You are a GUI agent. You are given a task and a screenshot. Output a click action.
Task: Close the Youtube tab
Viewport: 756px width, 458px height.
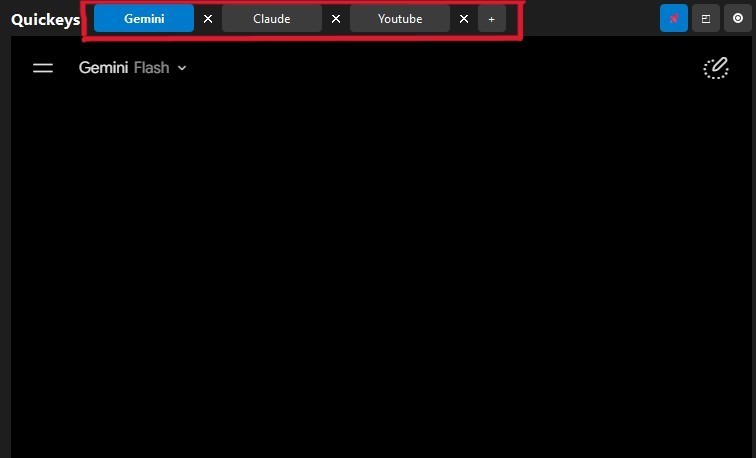coord(464,19)
